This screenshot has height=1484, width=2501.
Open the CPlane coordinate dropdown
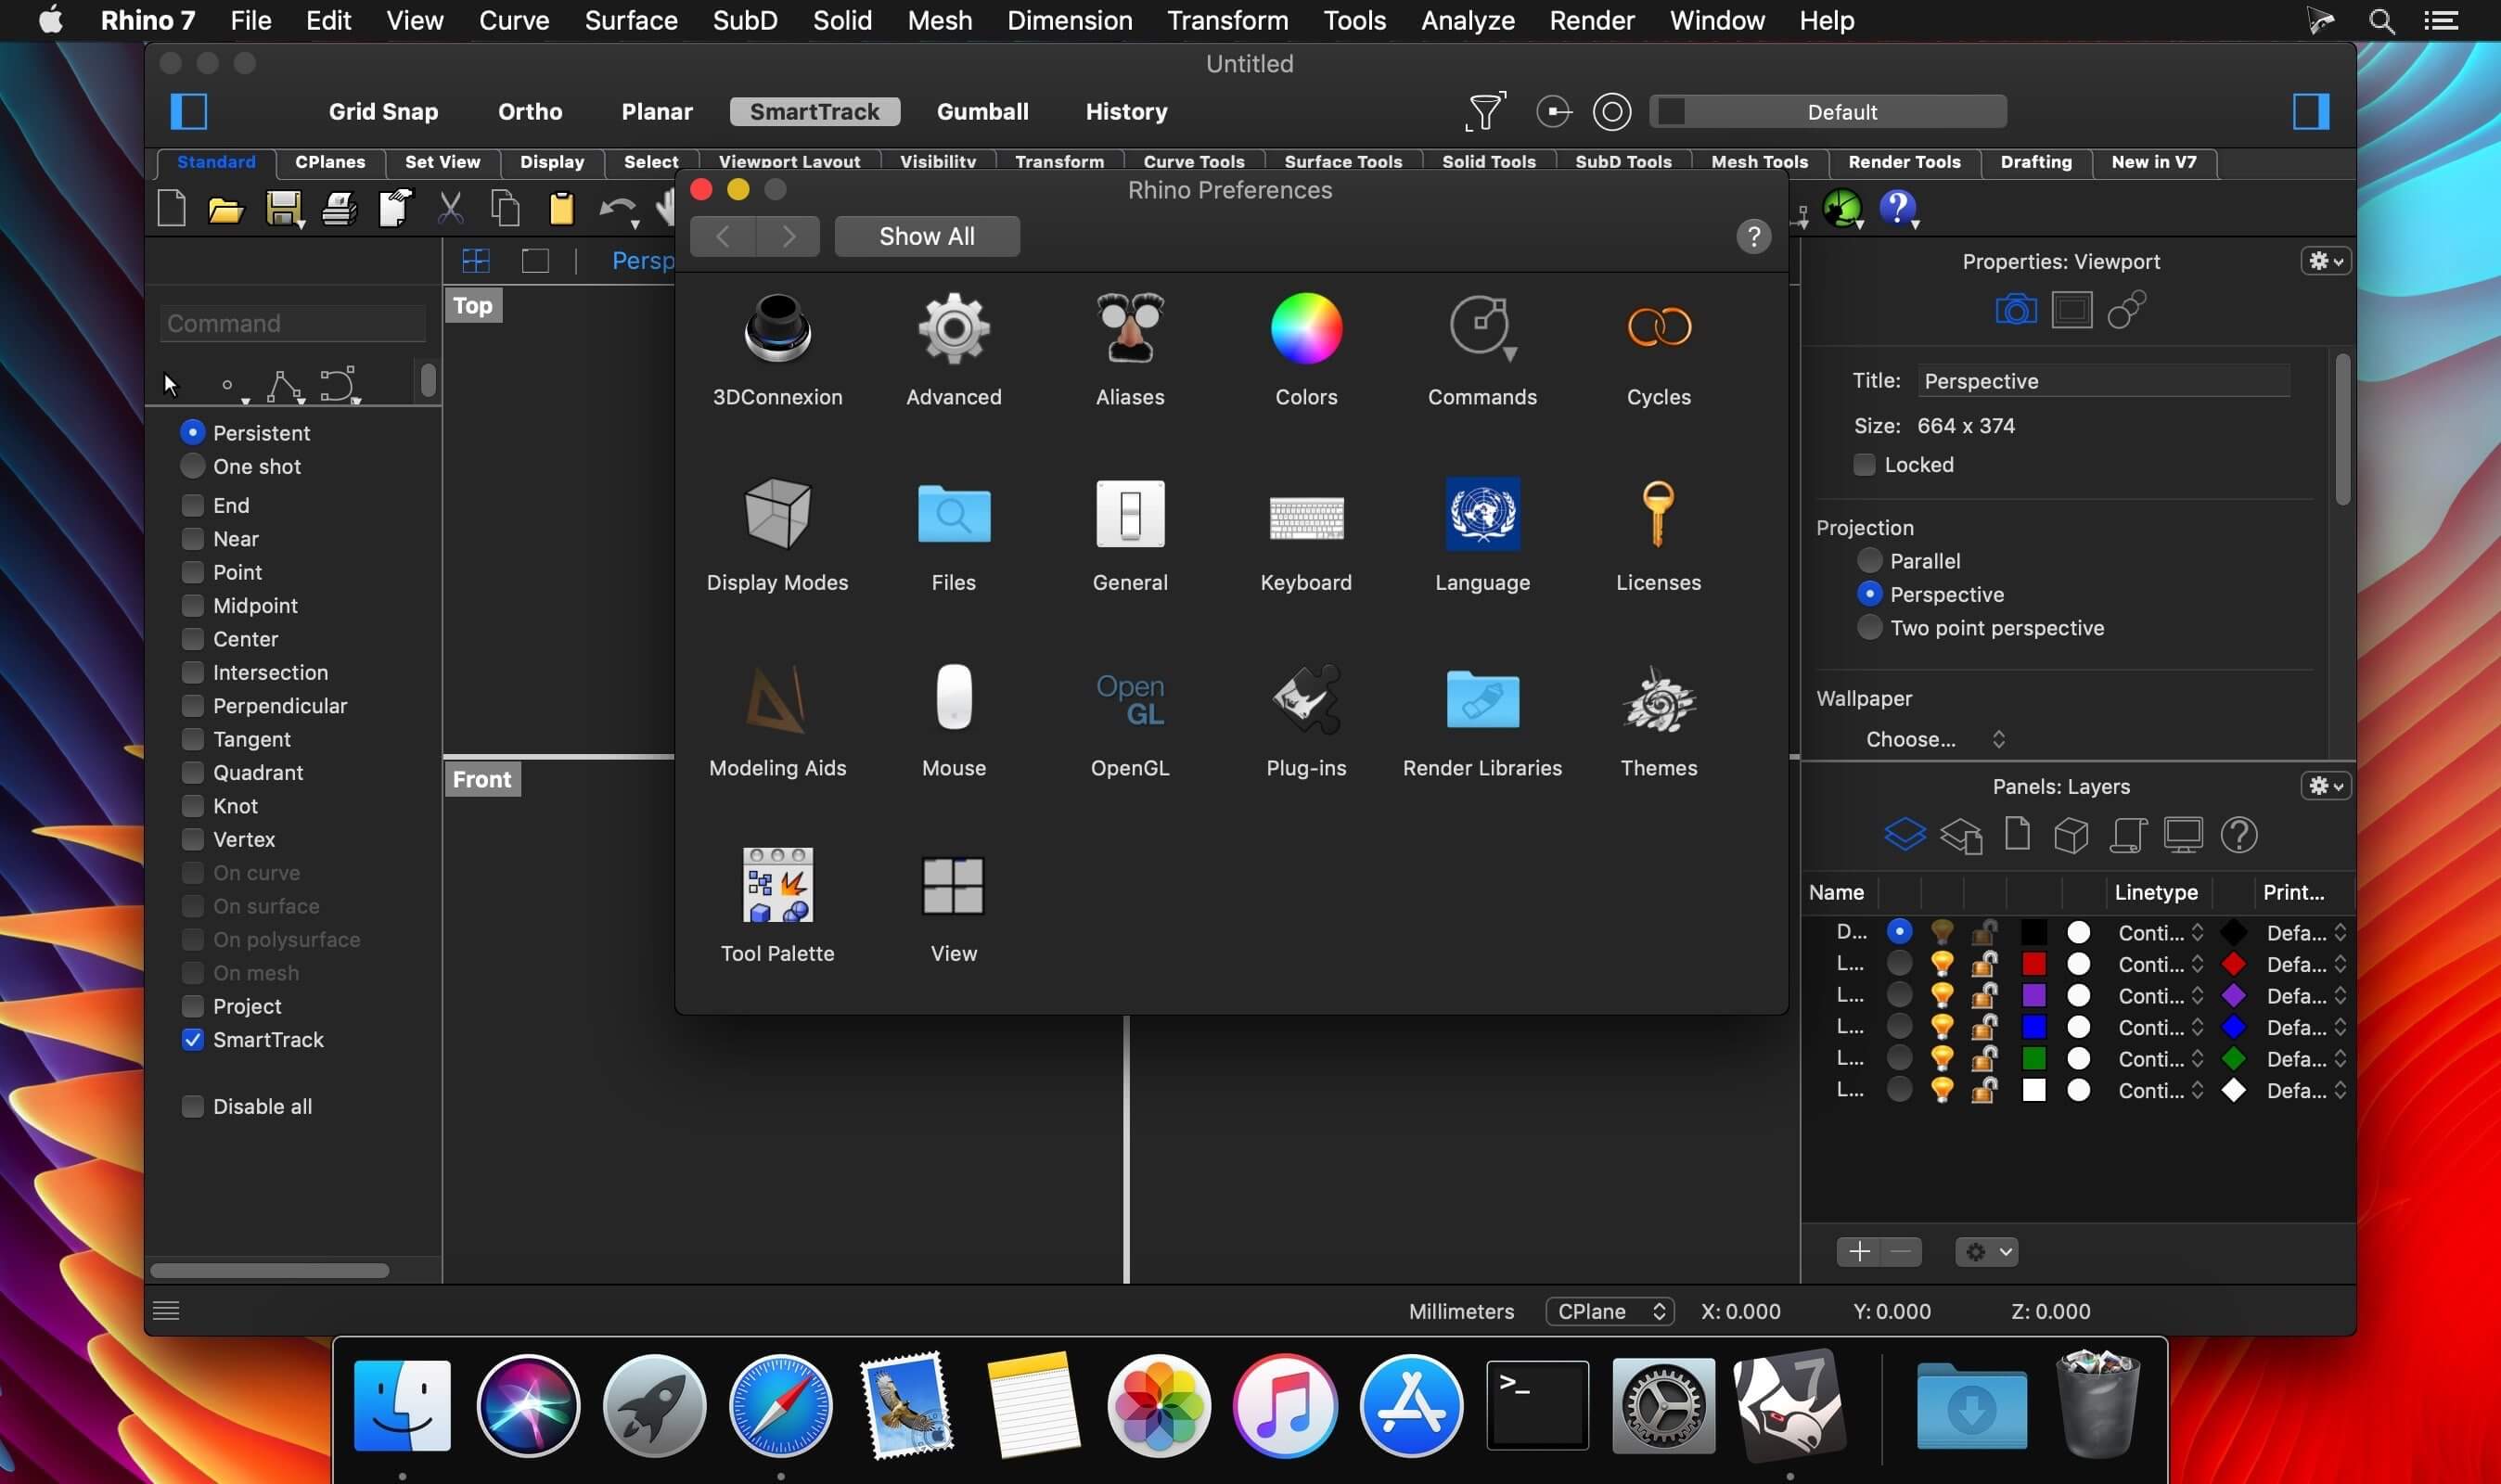point(1609,1311)
